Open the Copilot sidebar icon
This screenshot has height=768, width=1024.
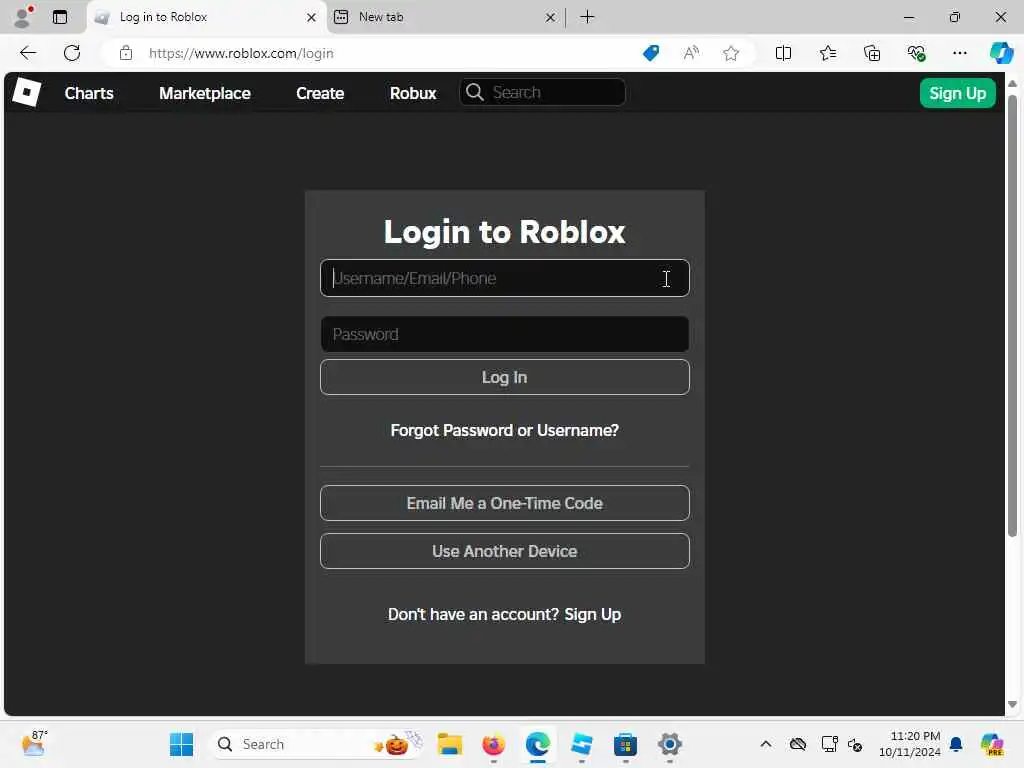(x=1001, y=53)
